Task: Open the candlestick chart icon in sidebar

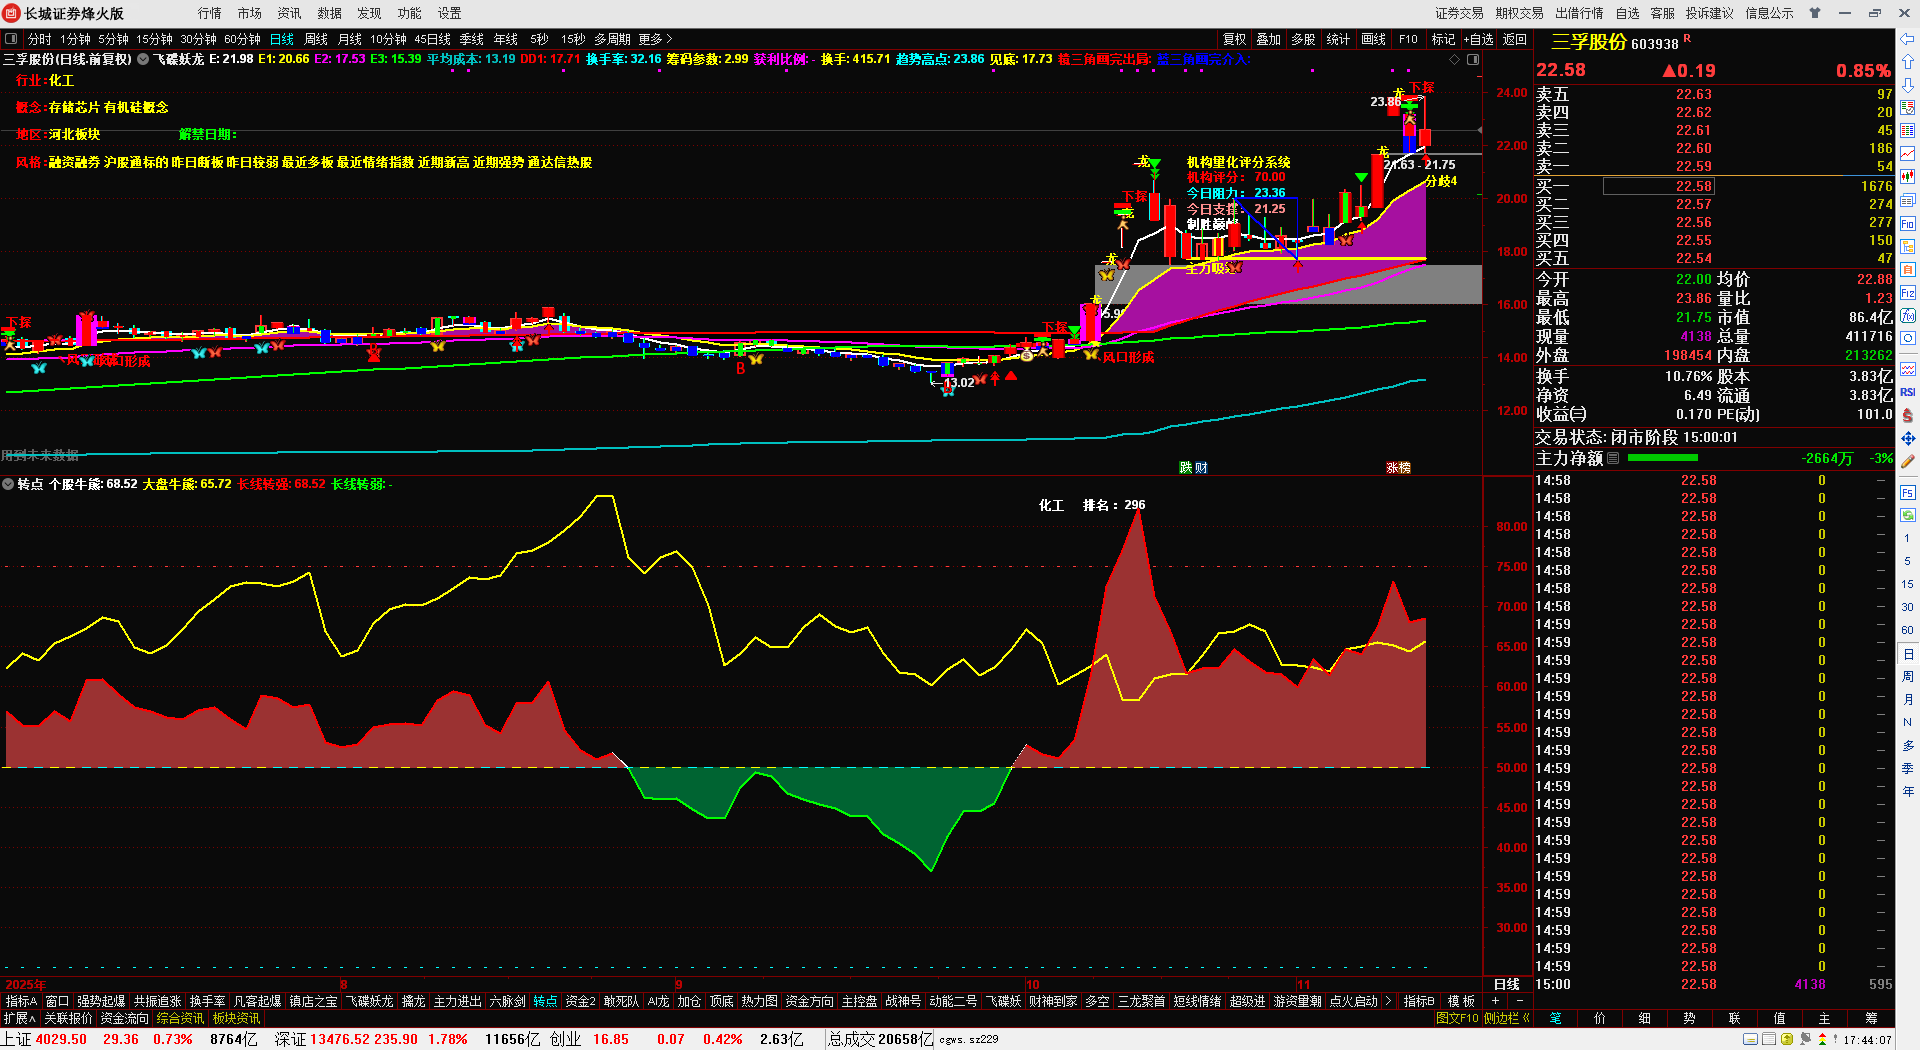Action: coord(1908,177)
